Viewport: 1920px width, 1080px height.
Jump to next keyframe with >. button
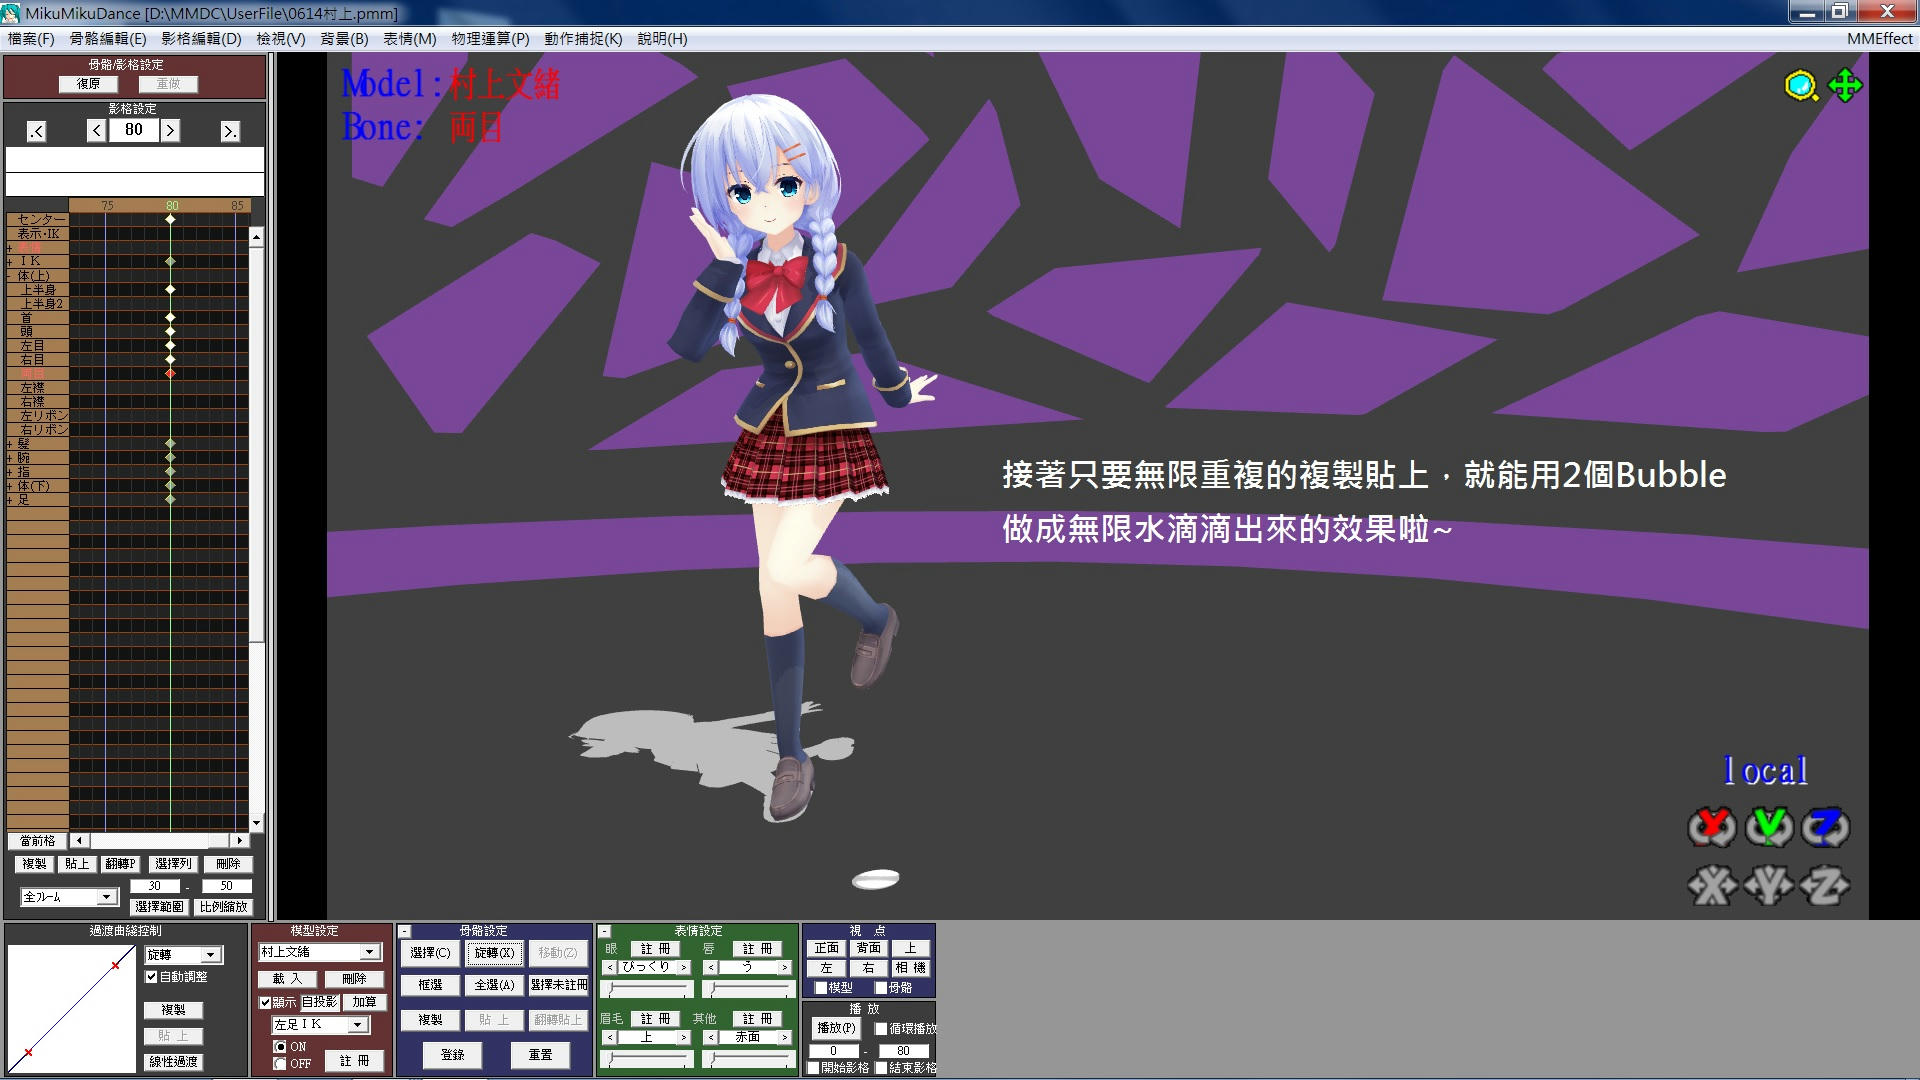[230, 131]
